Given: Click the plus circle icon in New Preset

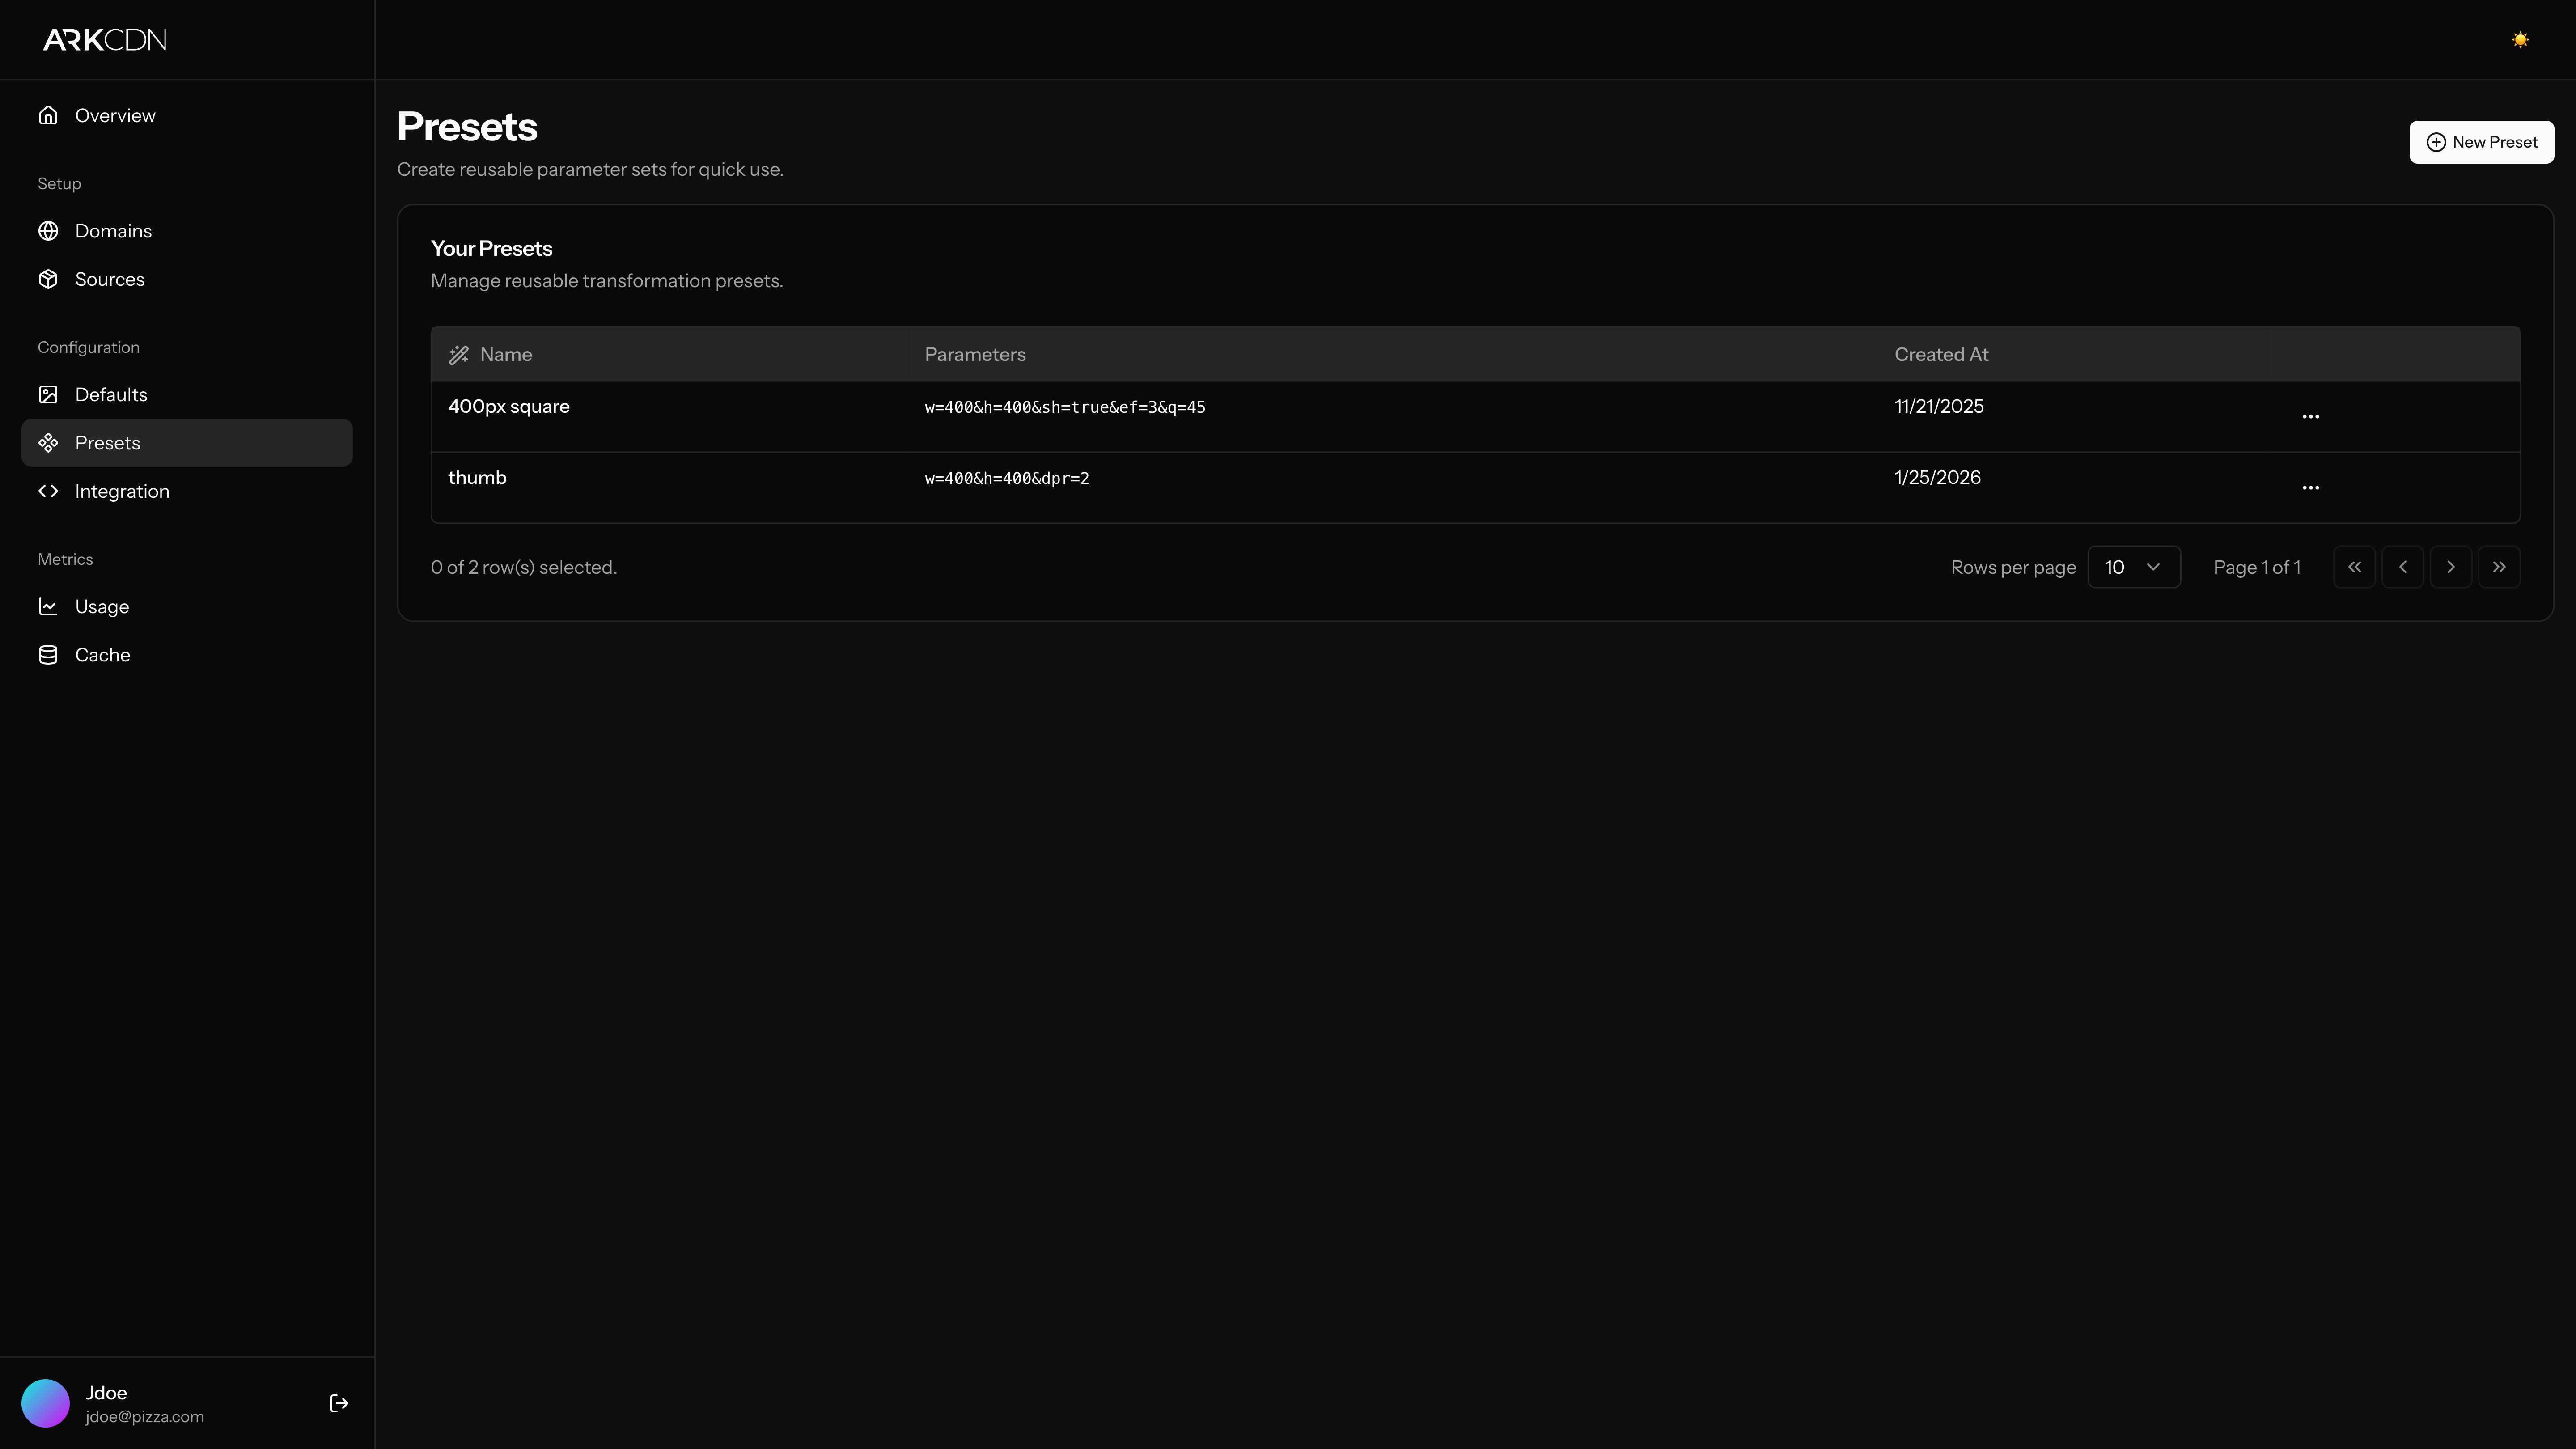Looking at the screenshot, I should coord(2436,142).
